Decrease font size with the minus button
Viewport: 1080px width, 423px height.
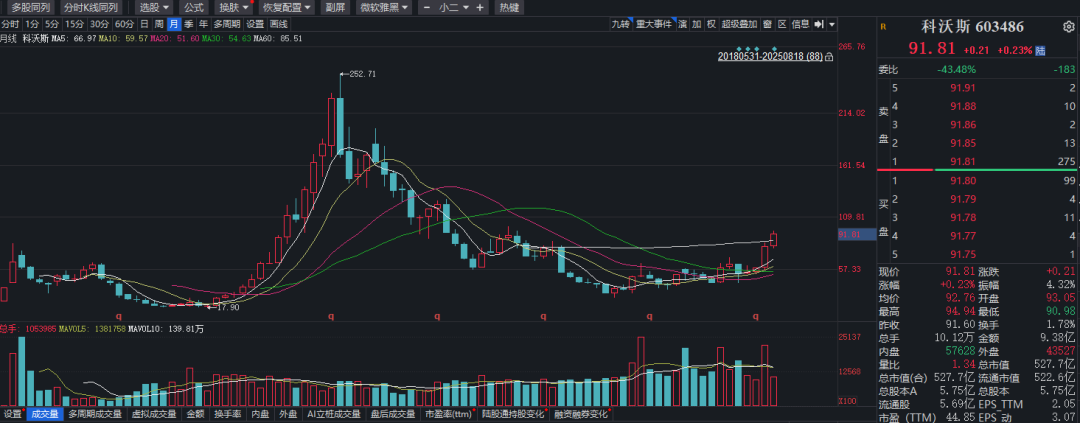click(429, 7)
